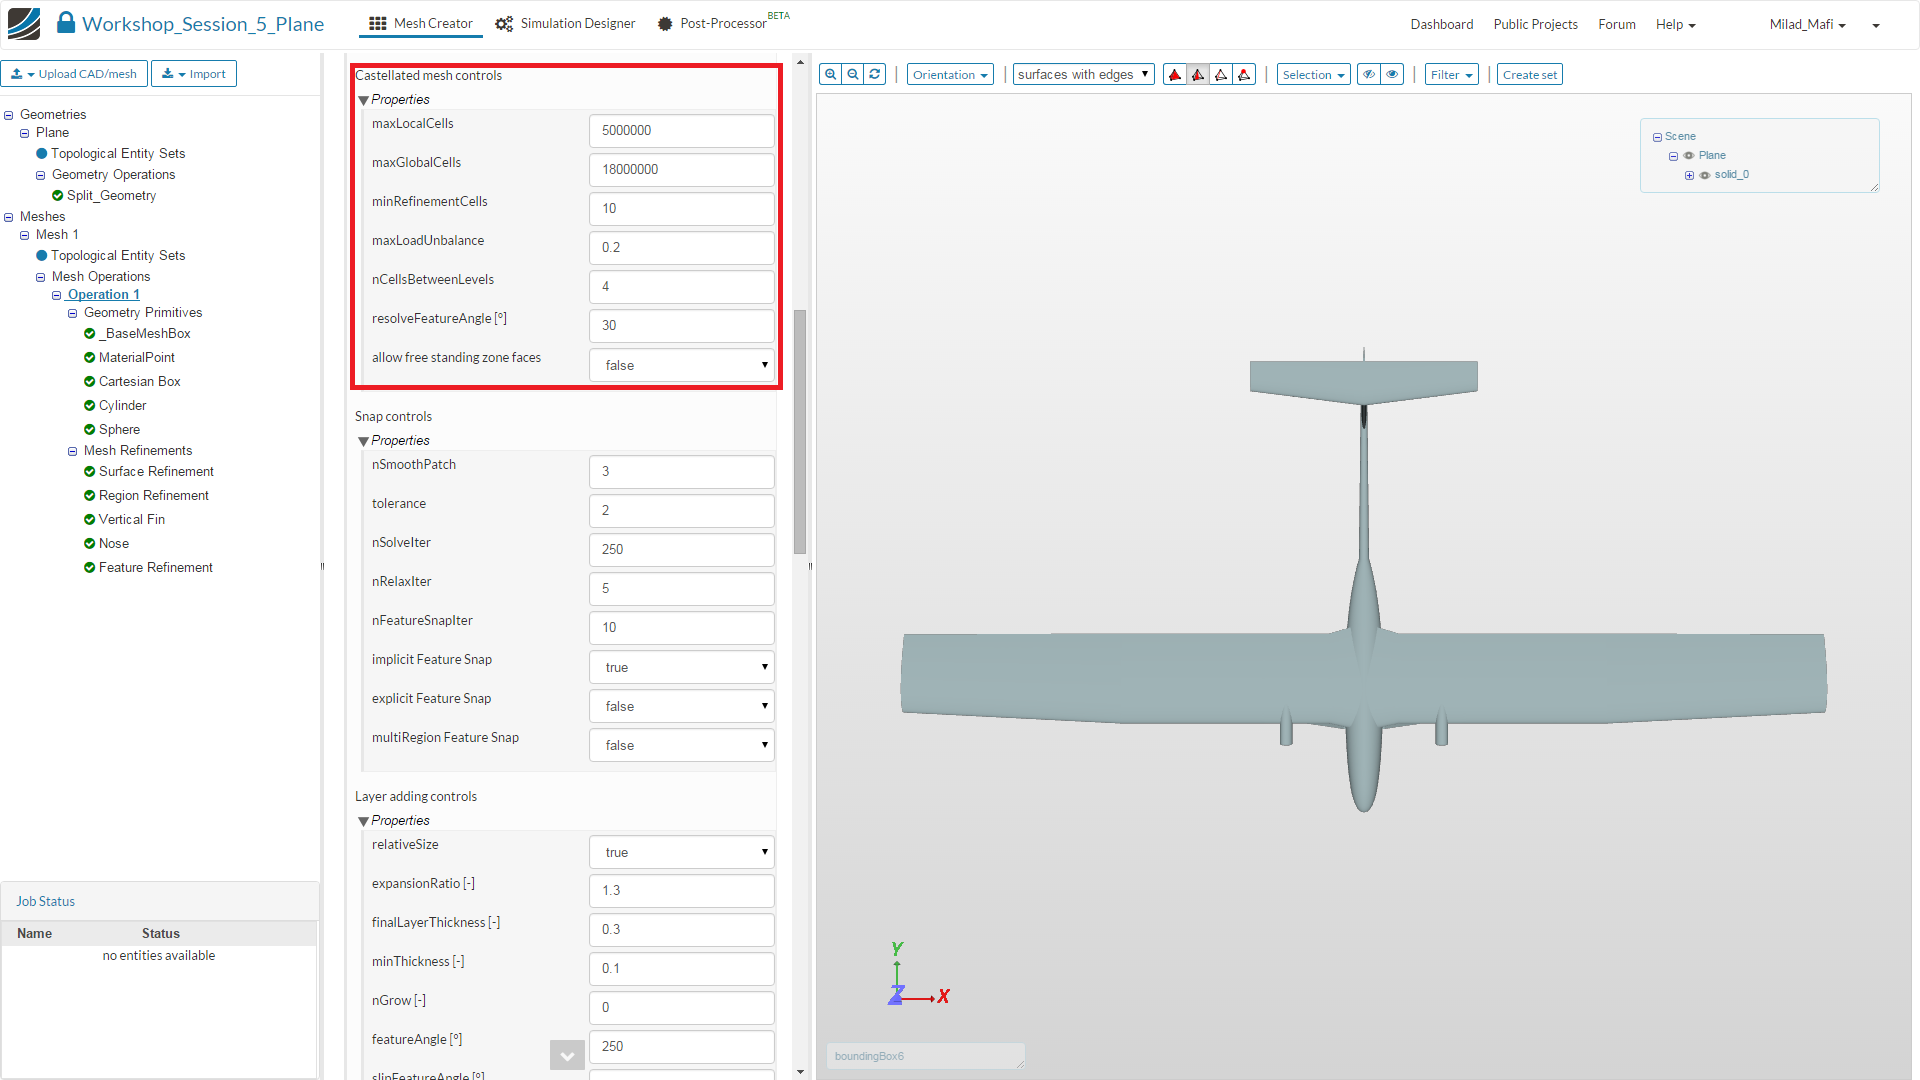Toggle visibility of Plane in scene tree
The height and width of the screenshot is (1080, 1920).
point(1689,156)
